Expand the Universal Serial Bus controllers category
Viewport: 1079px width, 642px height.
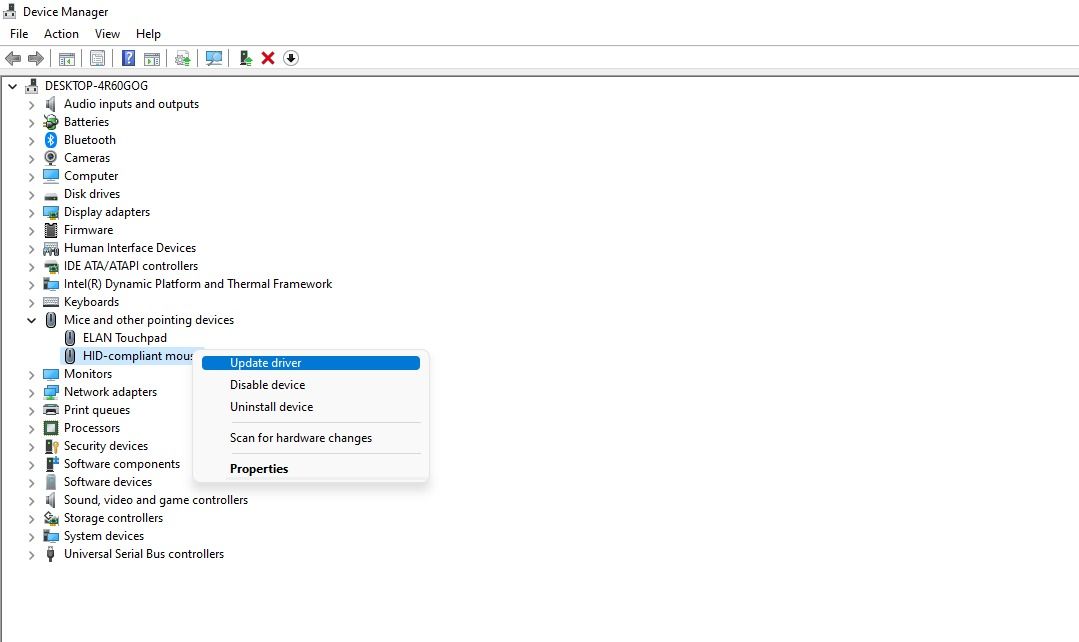point(31,553)
